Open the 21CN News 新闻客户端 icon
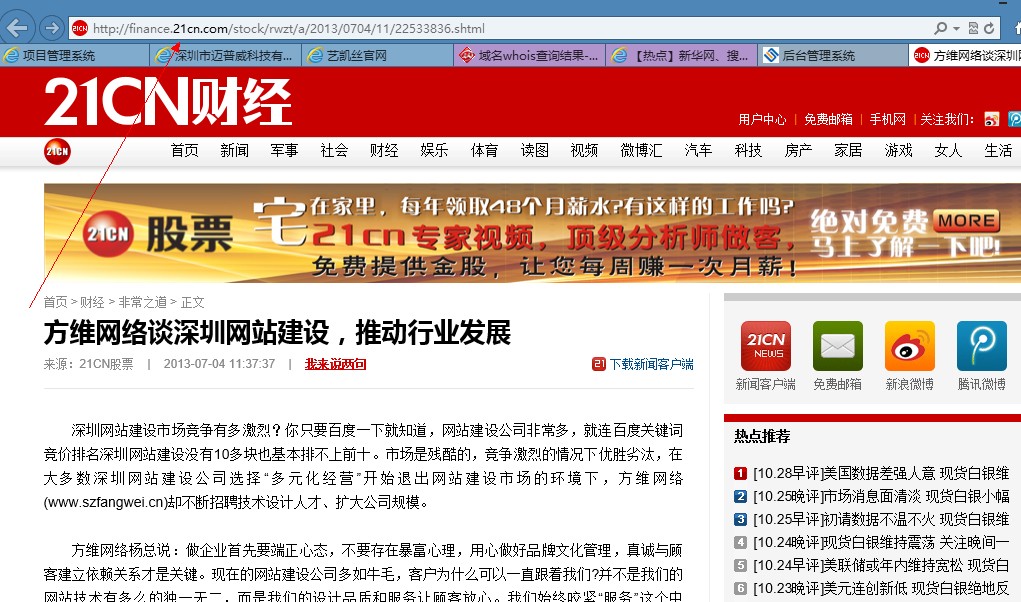This screenshot has height=602, width=1021. [765, 347]
